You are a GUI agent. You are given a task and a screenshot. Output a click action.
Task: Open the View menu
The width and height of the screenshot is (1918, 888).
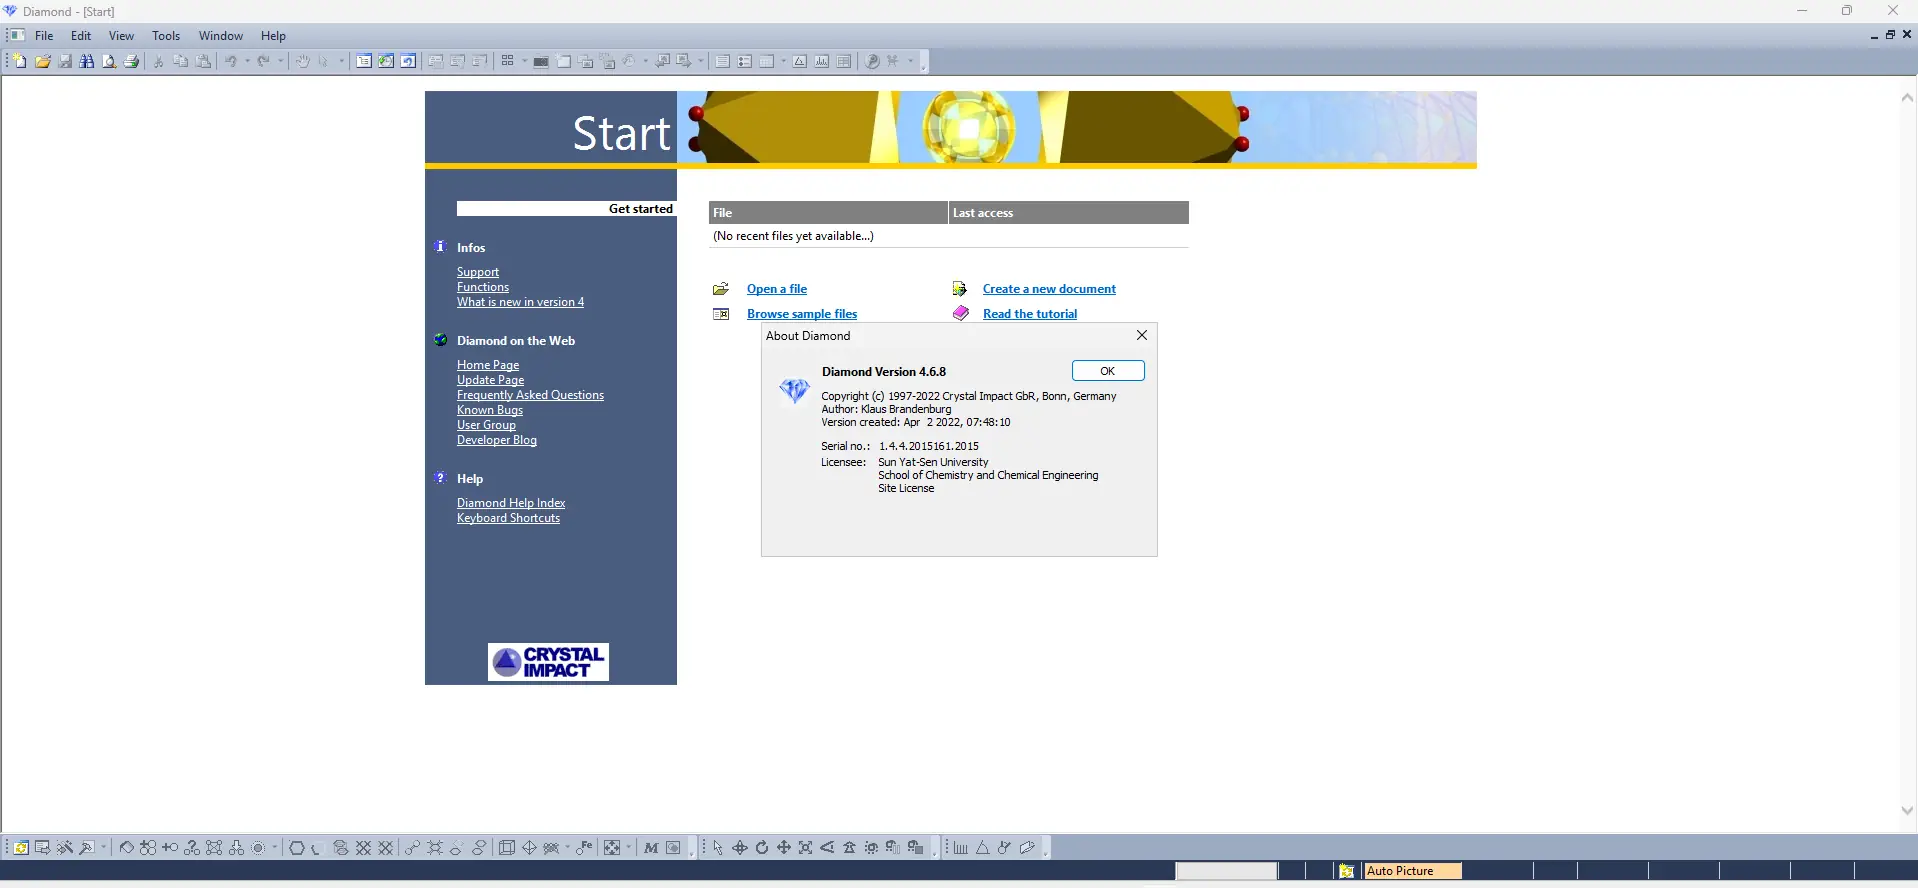(x=121, y=35)
